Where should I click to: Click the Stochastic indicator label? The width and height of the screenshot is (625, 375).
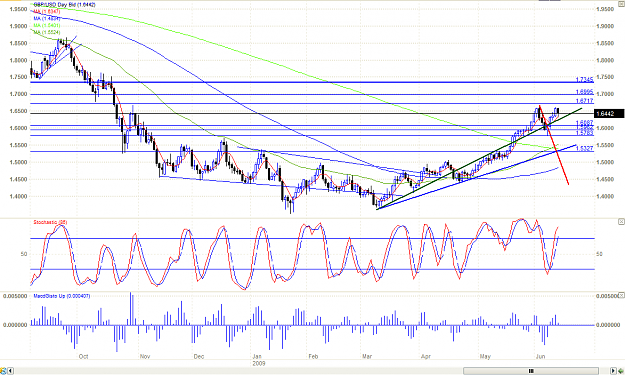point(50,222)
